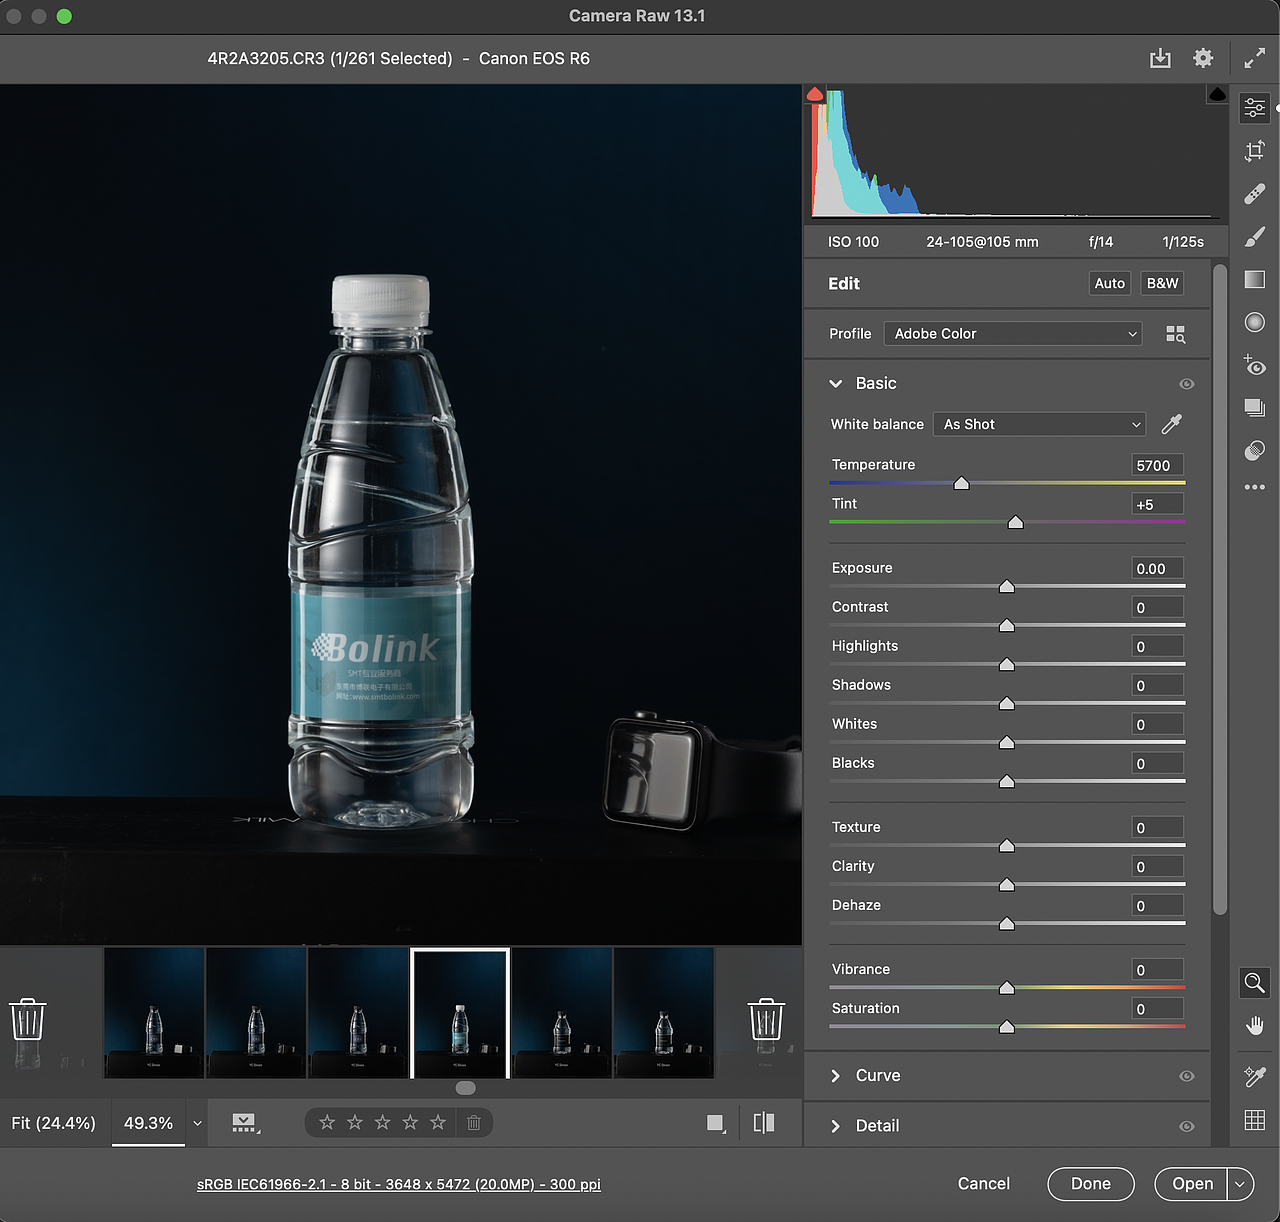Select the Adjustment Brush tool
Image resolution: width=1280 pixels, height=1222 pixels.
(1255, 236)
